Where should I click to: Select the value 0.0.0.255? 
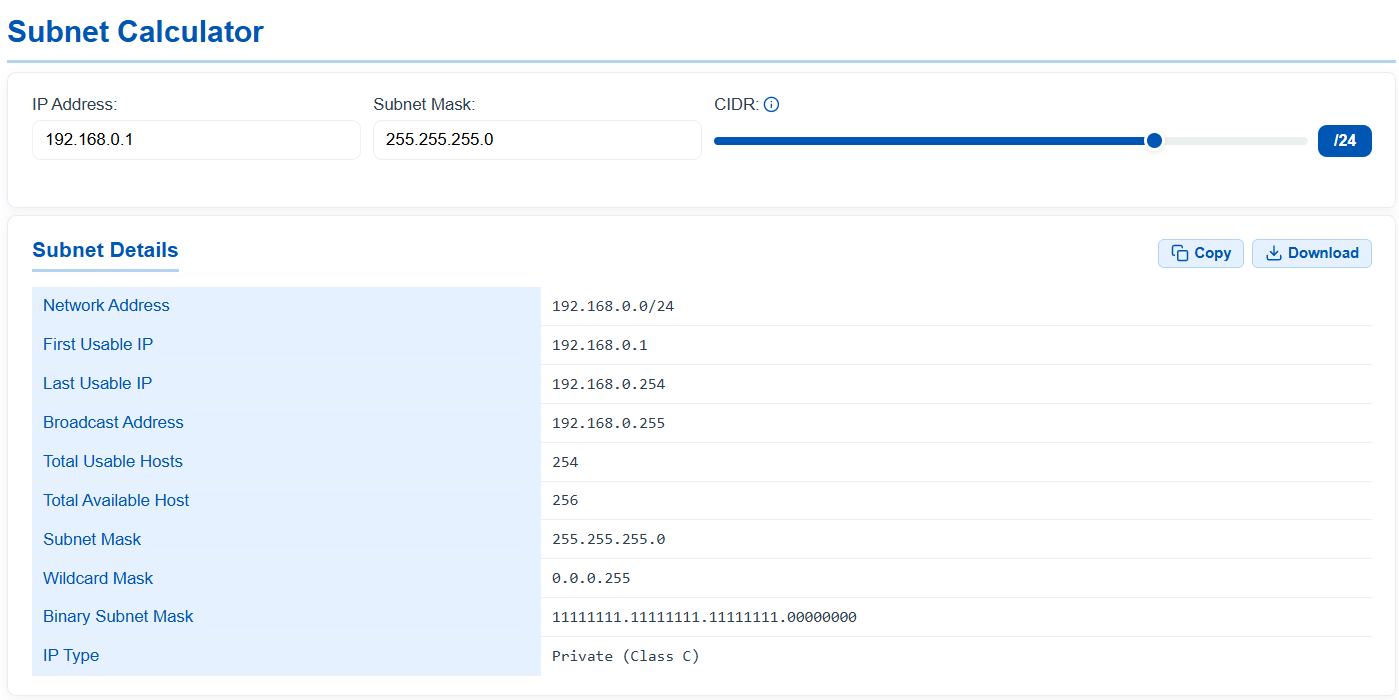(591, 579)
